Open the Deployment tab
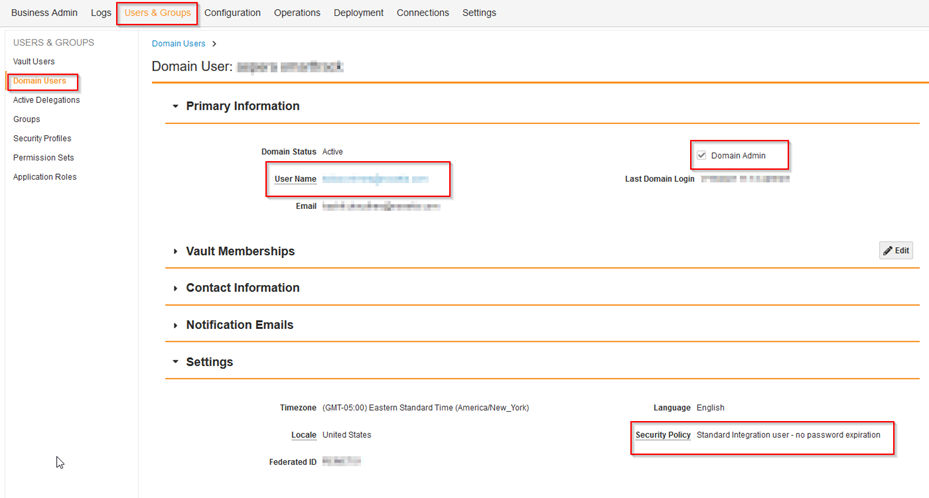This screenshot has width=929, height=498. [358, 13]
